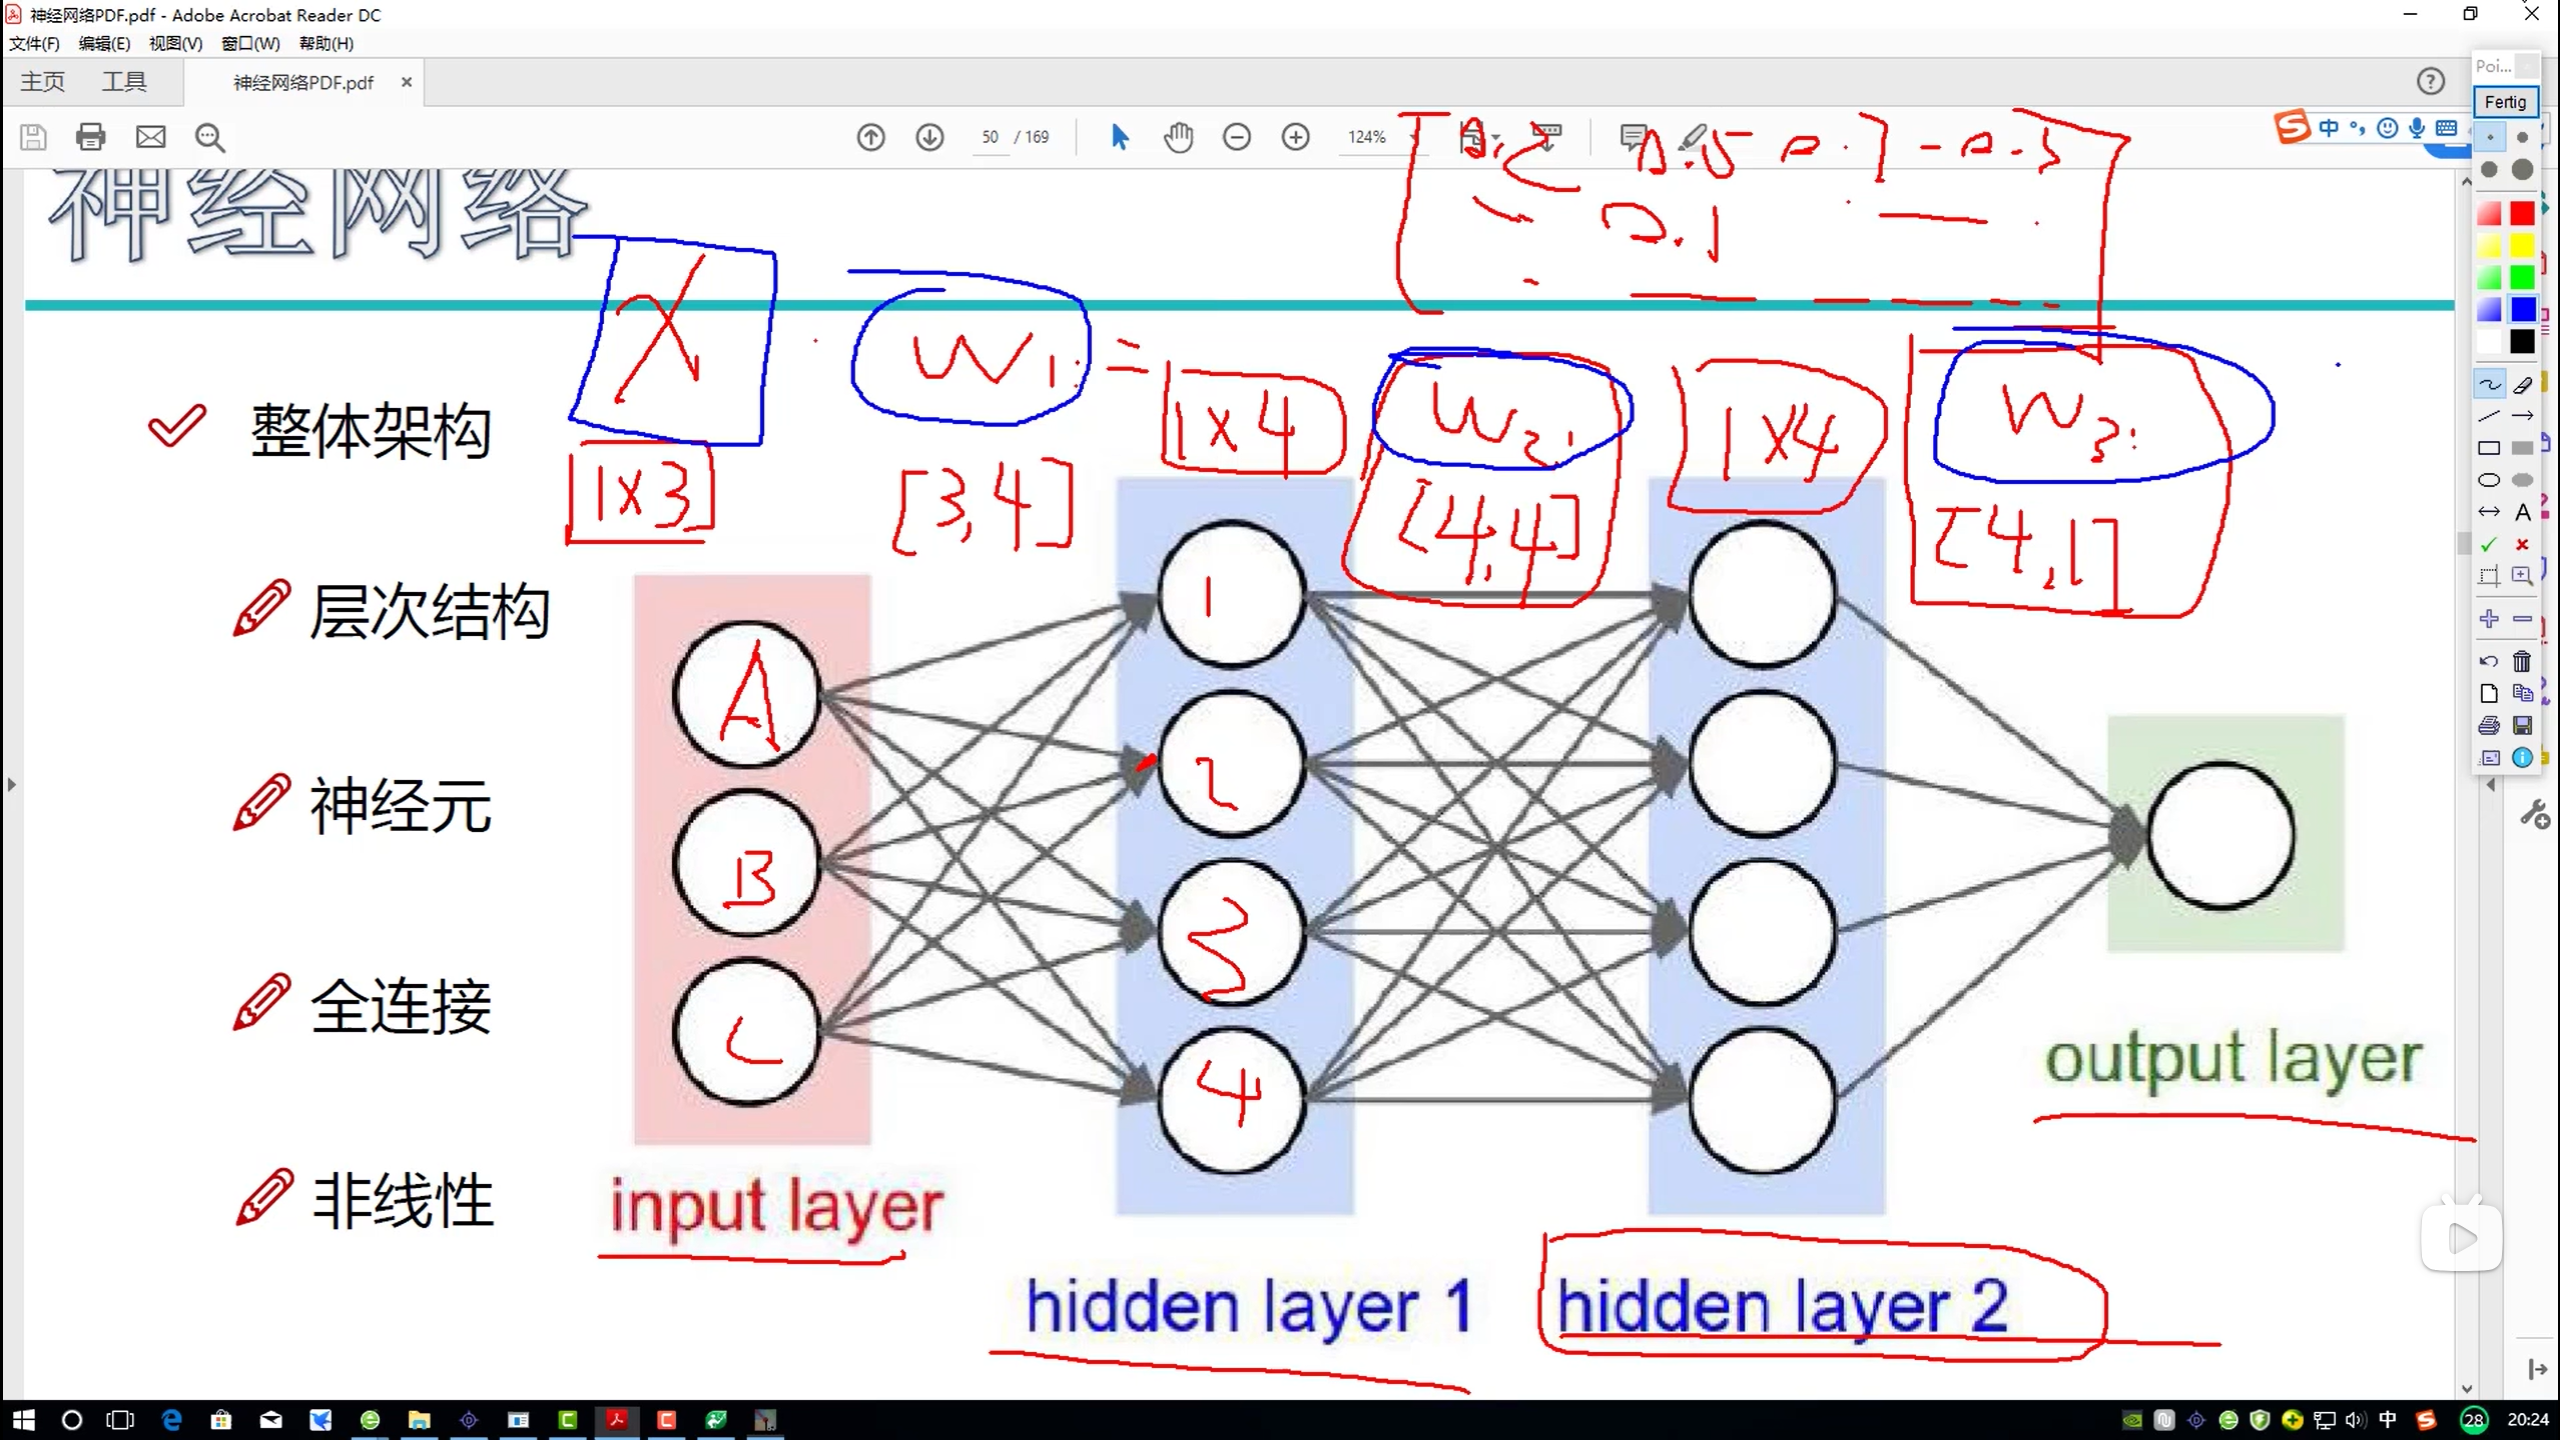Close the 神经网络PDF.pdf document tab
This screenshot has height=1440, width=2560.
tap(406, 82)
